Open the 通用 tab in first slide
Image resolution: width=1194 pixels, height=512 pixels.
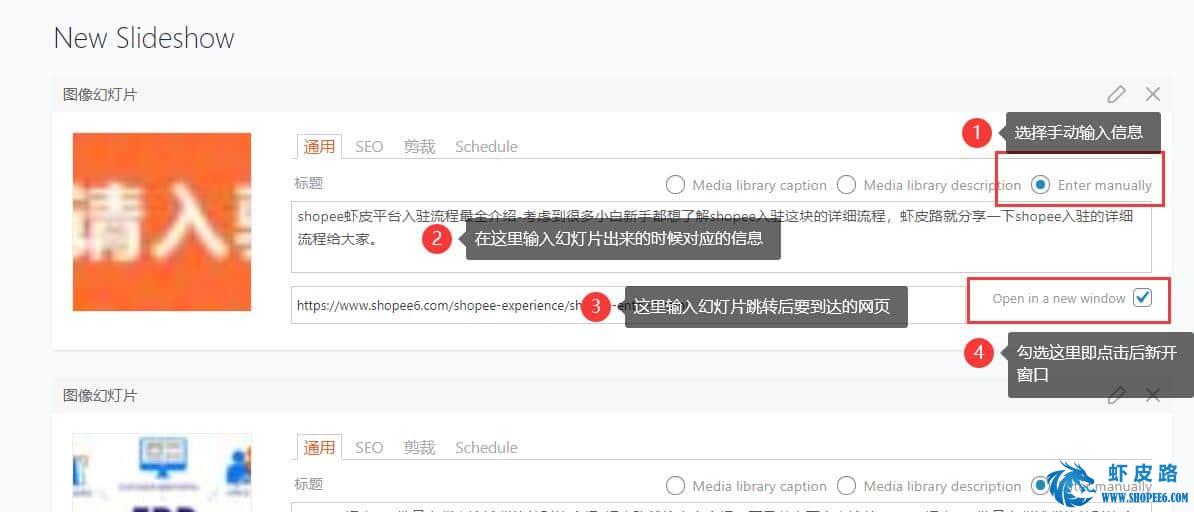[x=319, y=146]
